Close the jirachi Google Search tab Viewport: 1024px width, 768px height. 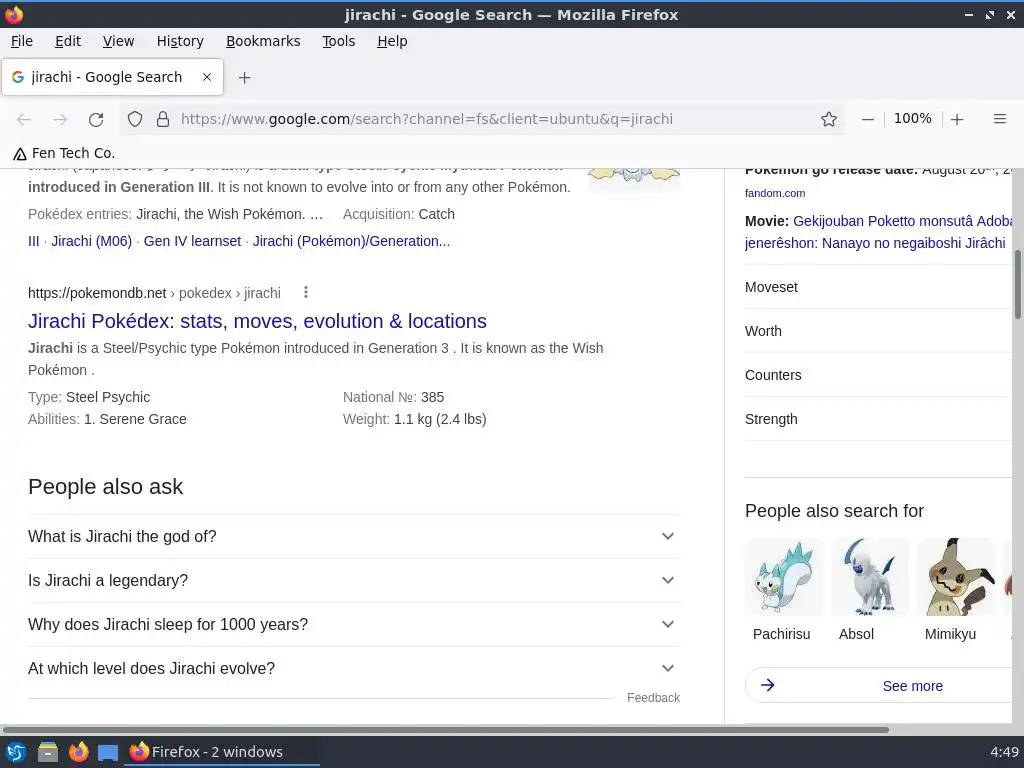[x=207, y=77]
